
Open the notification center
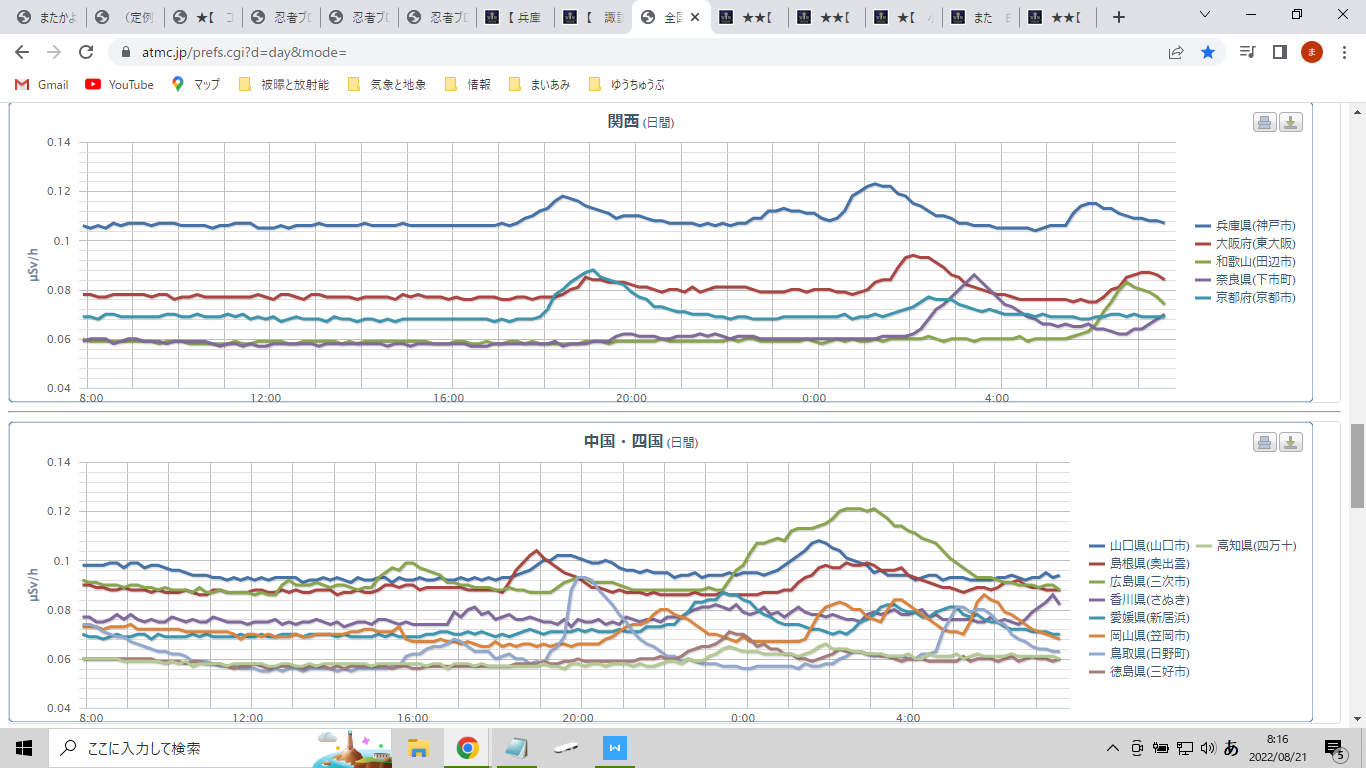click(x=1334, y=747)
